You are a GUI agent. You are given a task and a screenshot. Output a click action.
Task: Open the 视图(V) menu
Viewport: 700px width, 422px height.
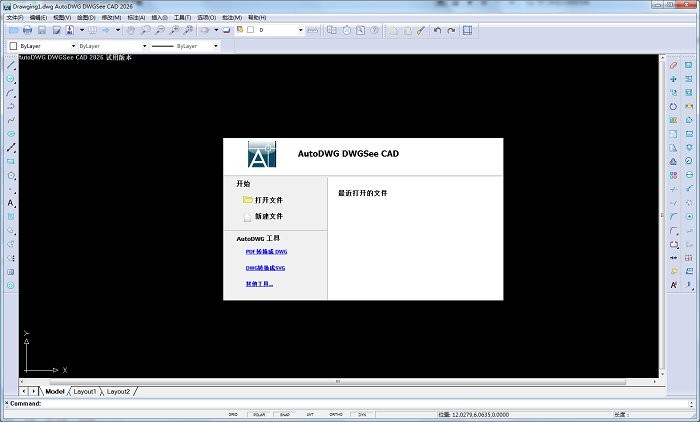[62, 17]
